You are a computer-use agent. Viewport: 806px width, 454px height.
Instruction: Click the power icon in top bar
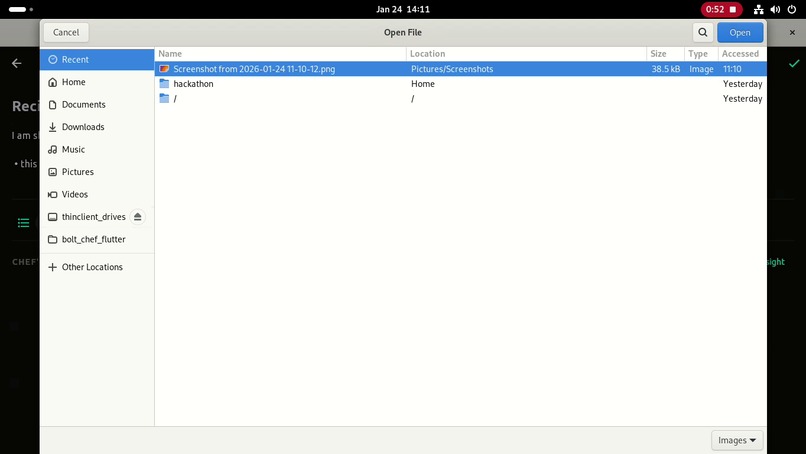coord(792,9)
